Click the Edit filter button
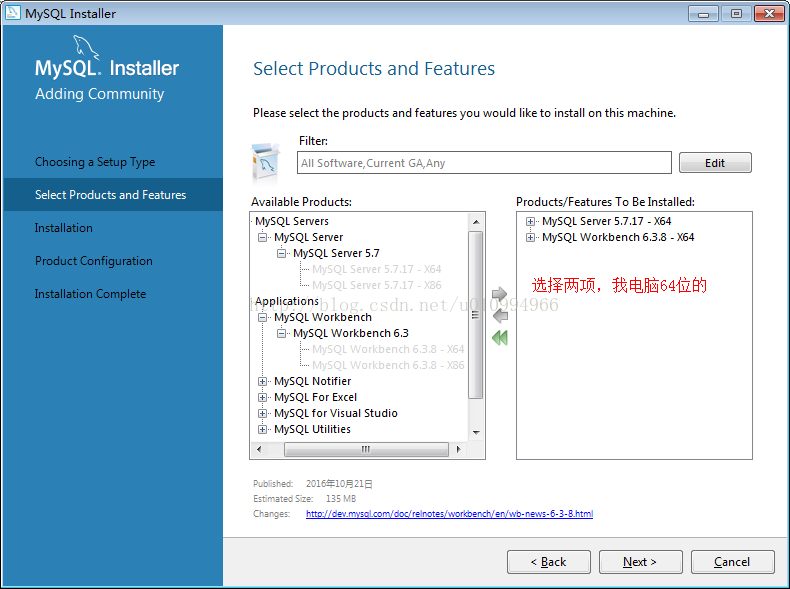Image resolution: width=790 pixels, height=589 pixels. click(715, 163)
